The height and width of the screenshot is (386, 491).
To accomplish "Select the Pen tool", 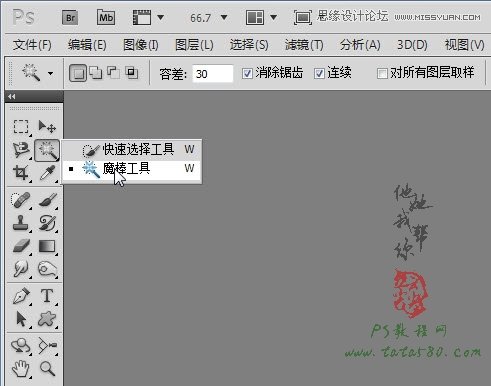I will pyautogui.click(x=21, y=296).
